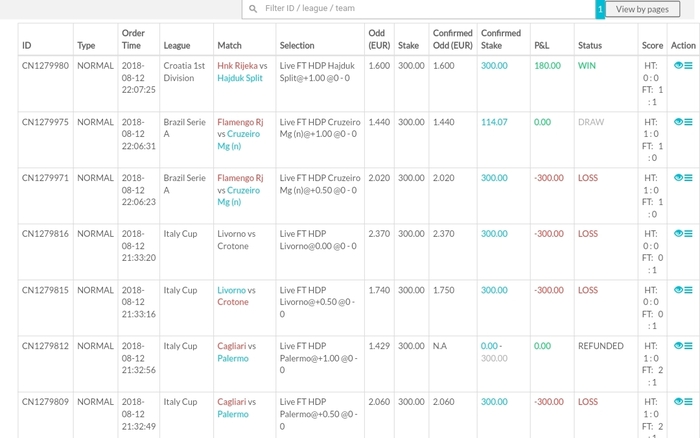Open list menu icon for CN1279980
Screen dimensions: 700x438
(x=688, y=66)
